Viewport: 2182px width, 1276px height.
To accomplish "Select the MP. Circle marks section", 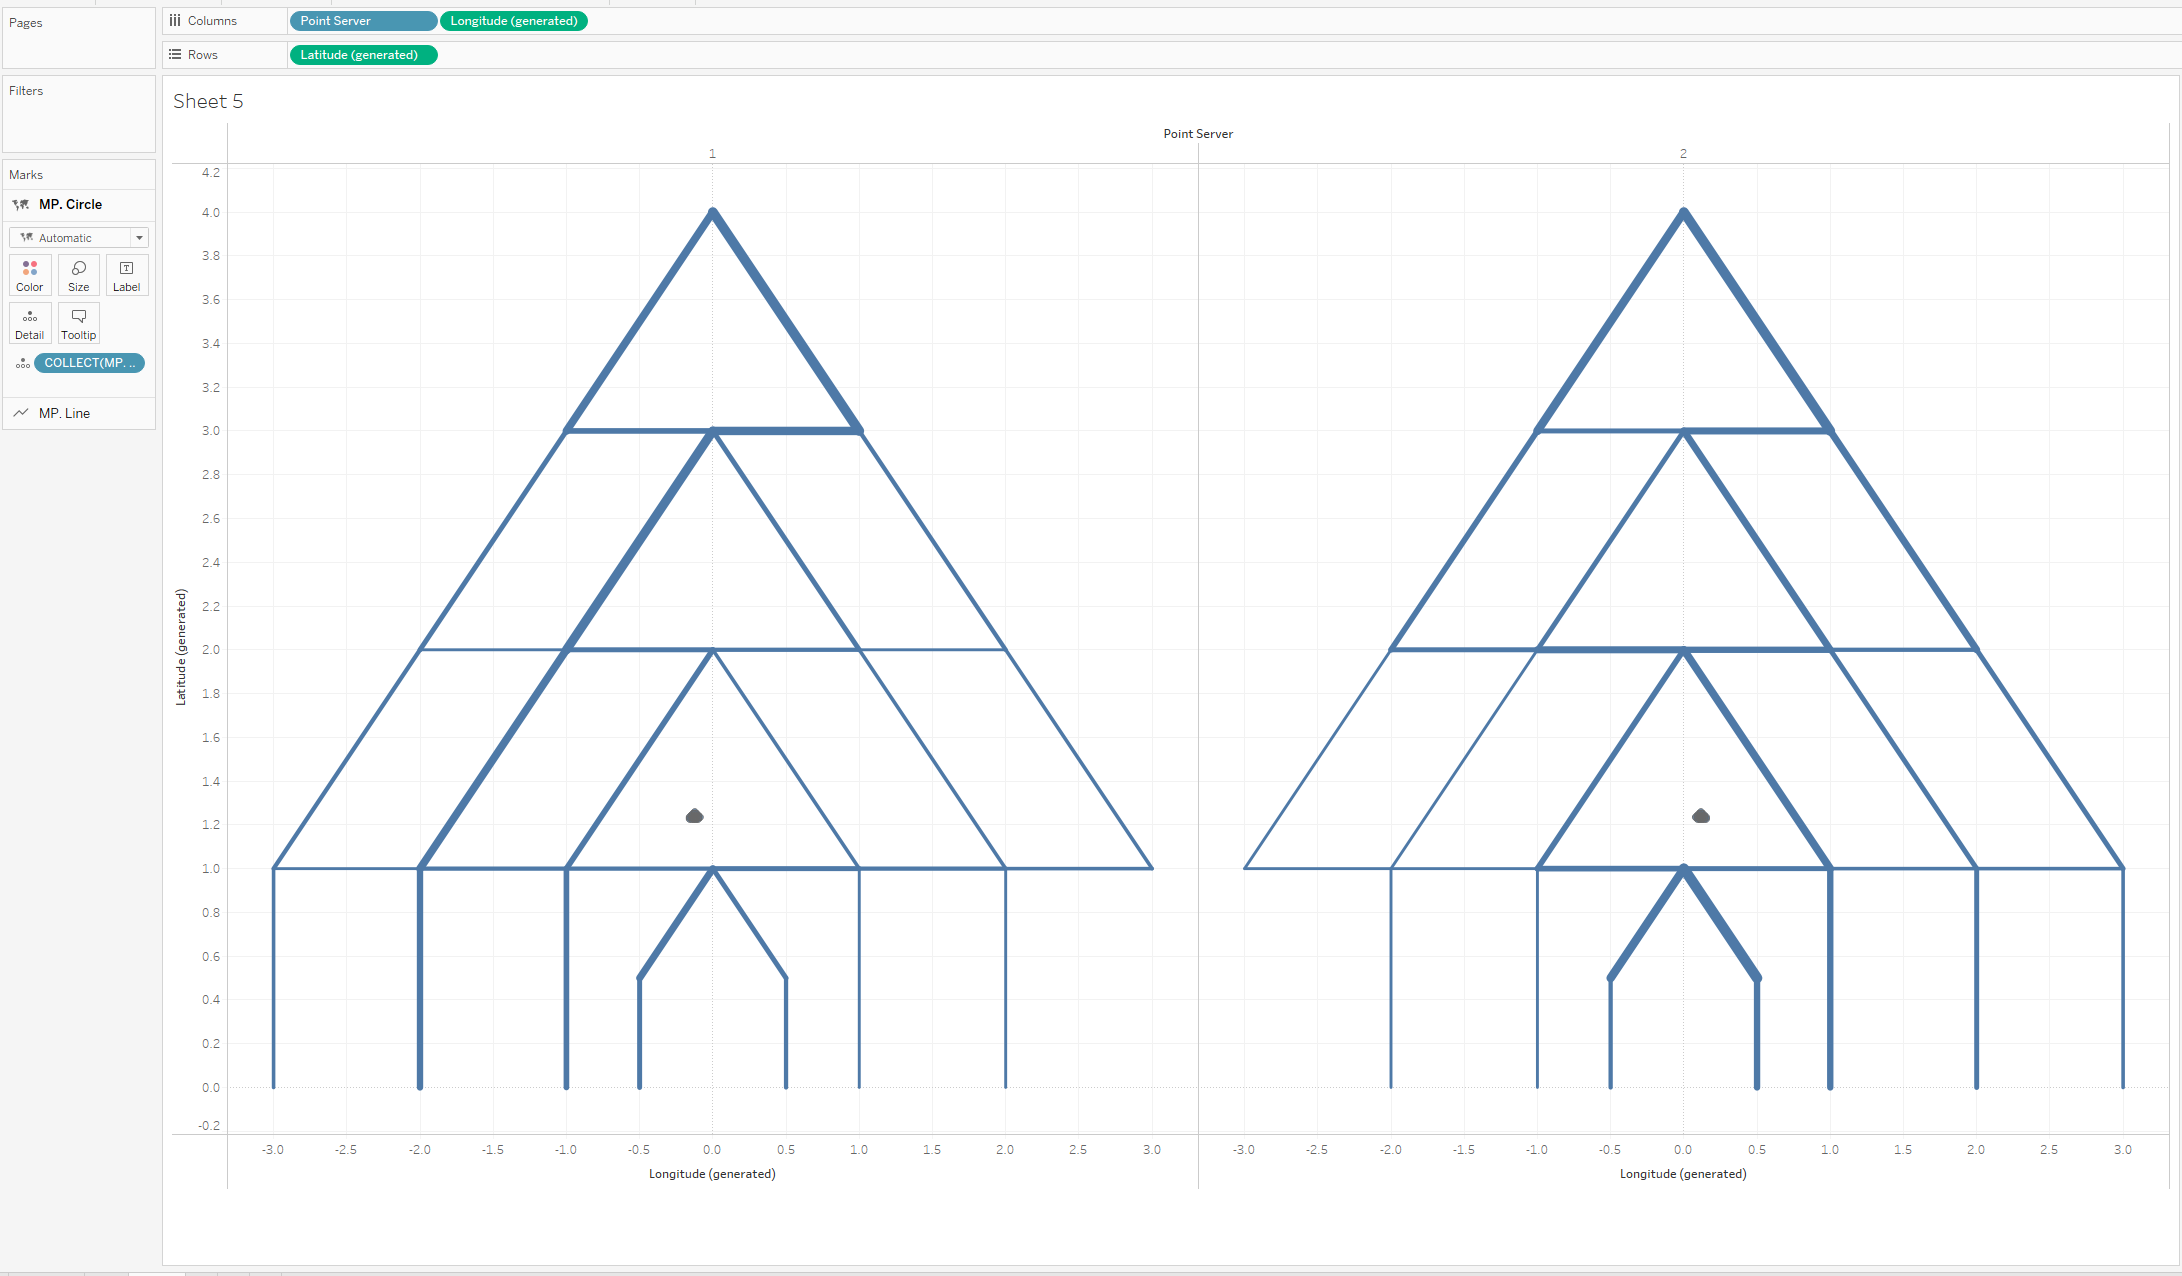I will 70,204.
